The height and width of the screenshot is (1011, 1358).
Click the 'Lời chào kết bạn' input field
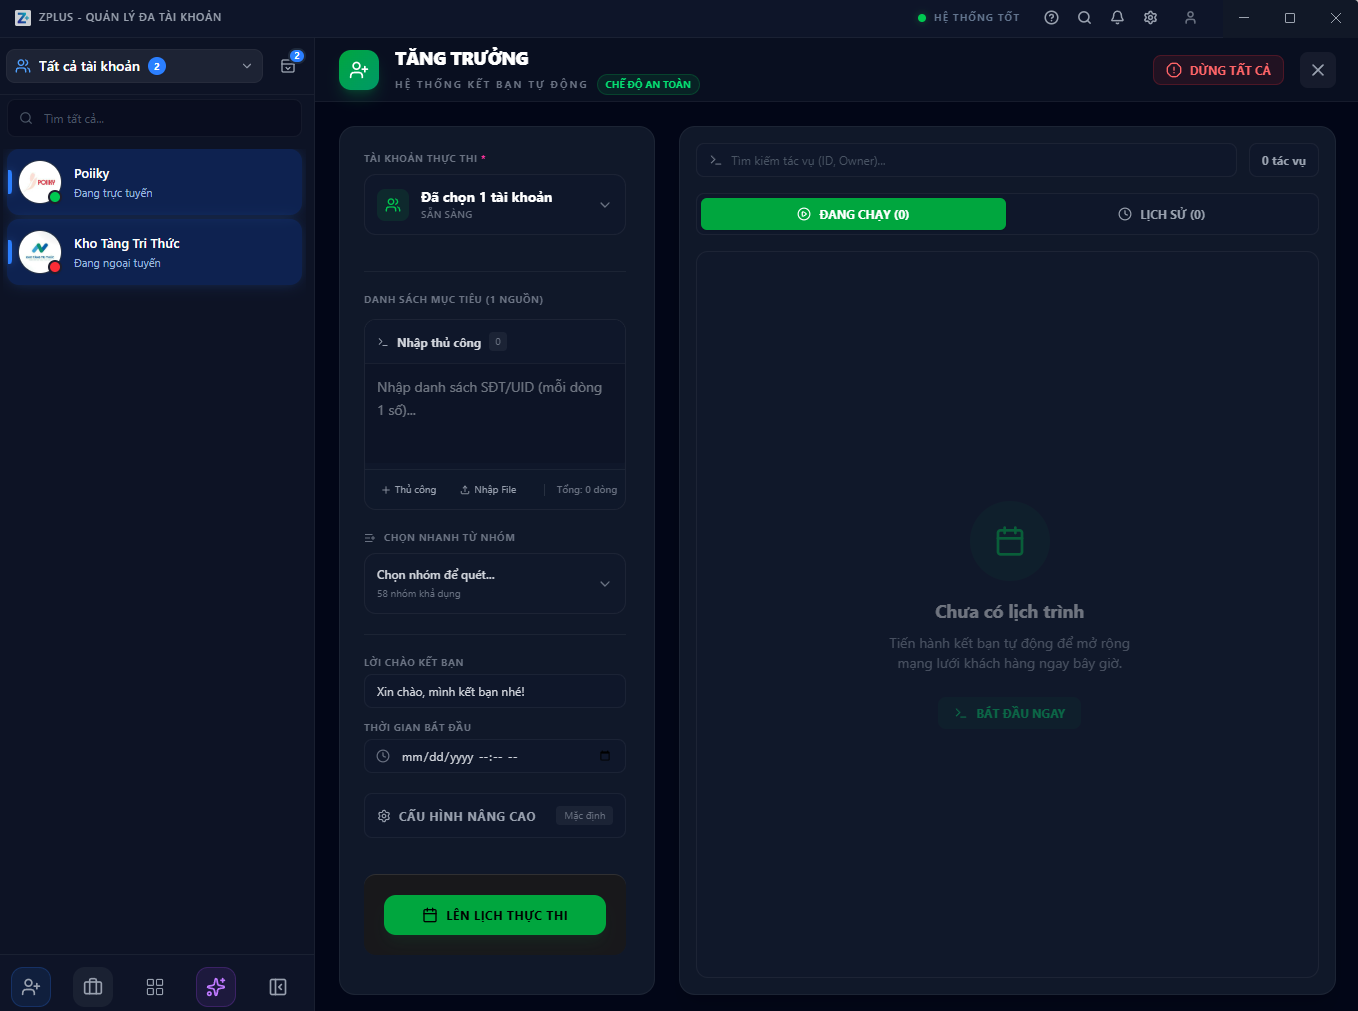495,692
